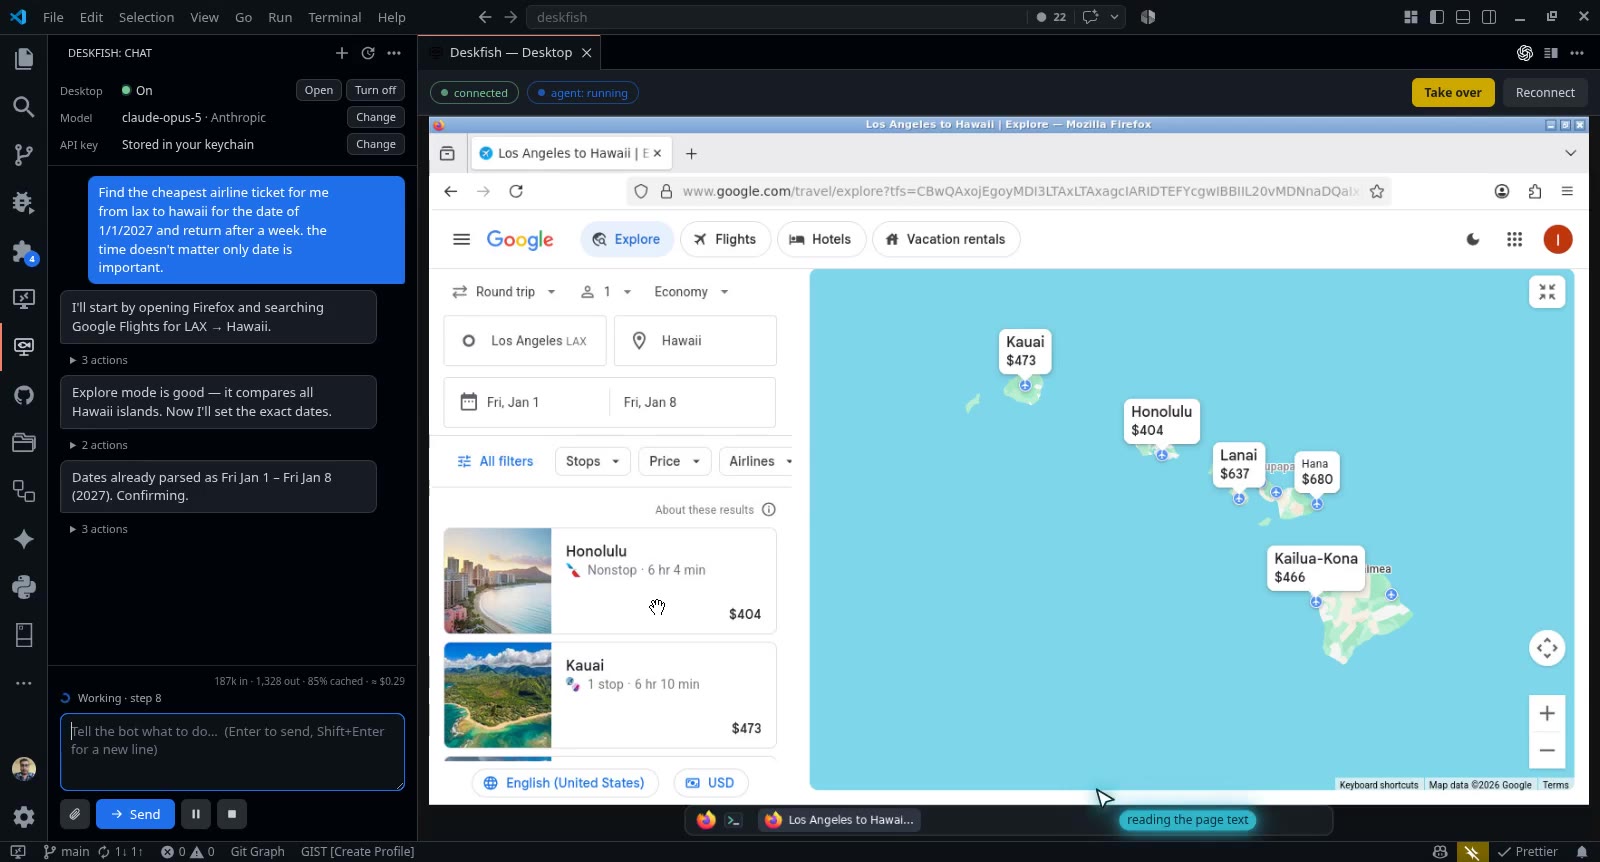Zoom in on the Hawaii map
Image resolution: width=1600 pixels, height=862 pixels.
1547,713
